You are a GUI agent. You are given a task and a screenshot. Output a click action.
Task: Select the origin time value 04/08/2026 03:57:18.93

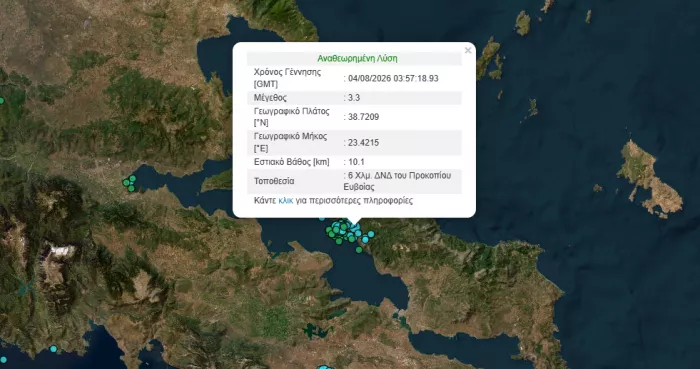point(393,79)
